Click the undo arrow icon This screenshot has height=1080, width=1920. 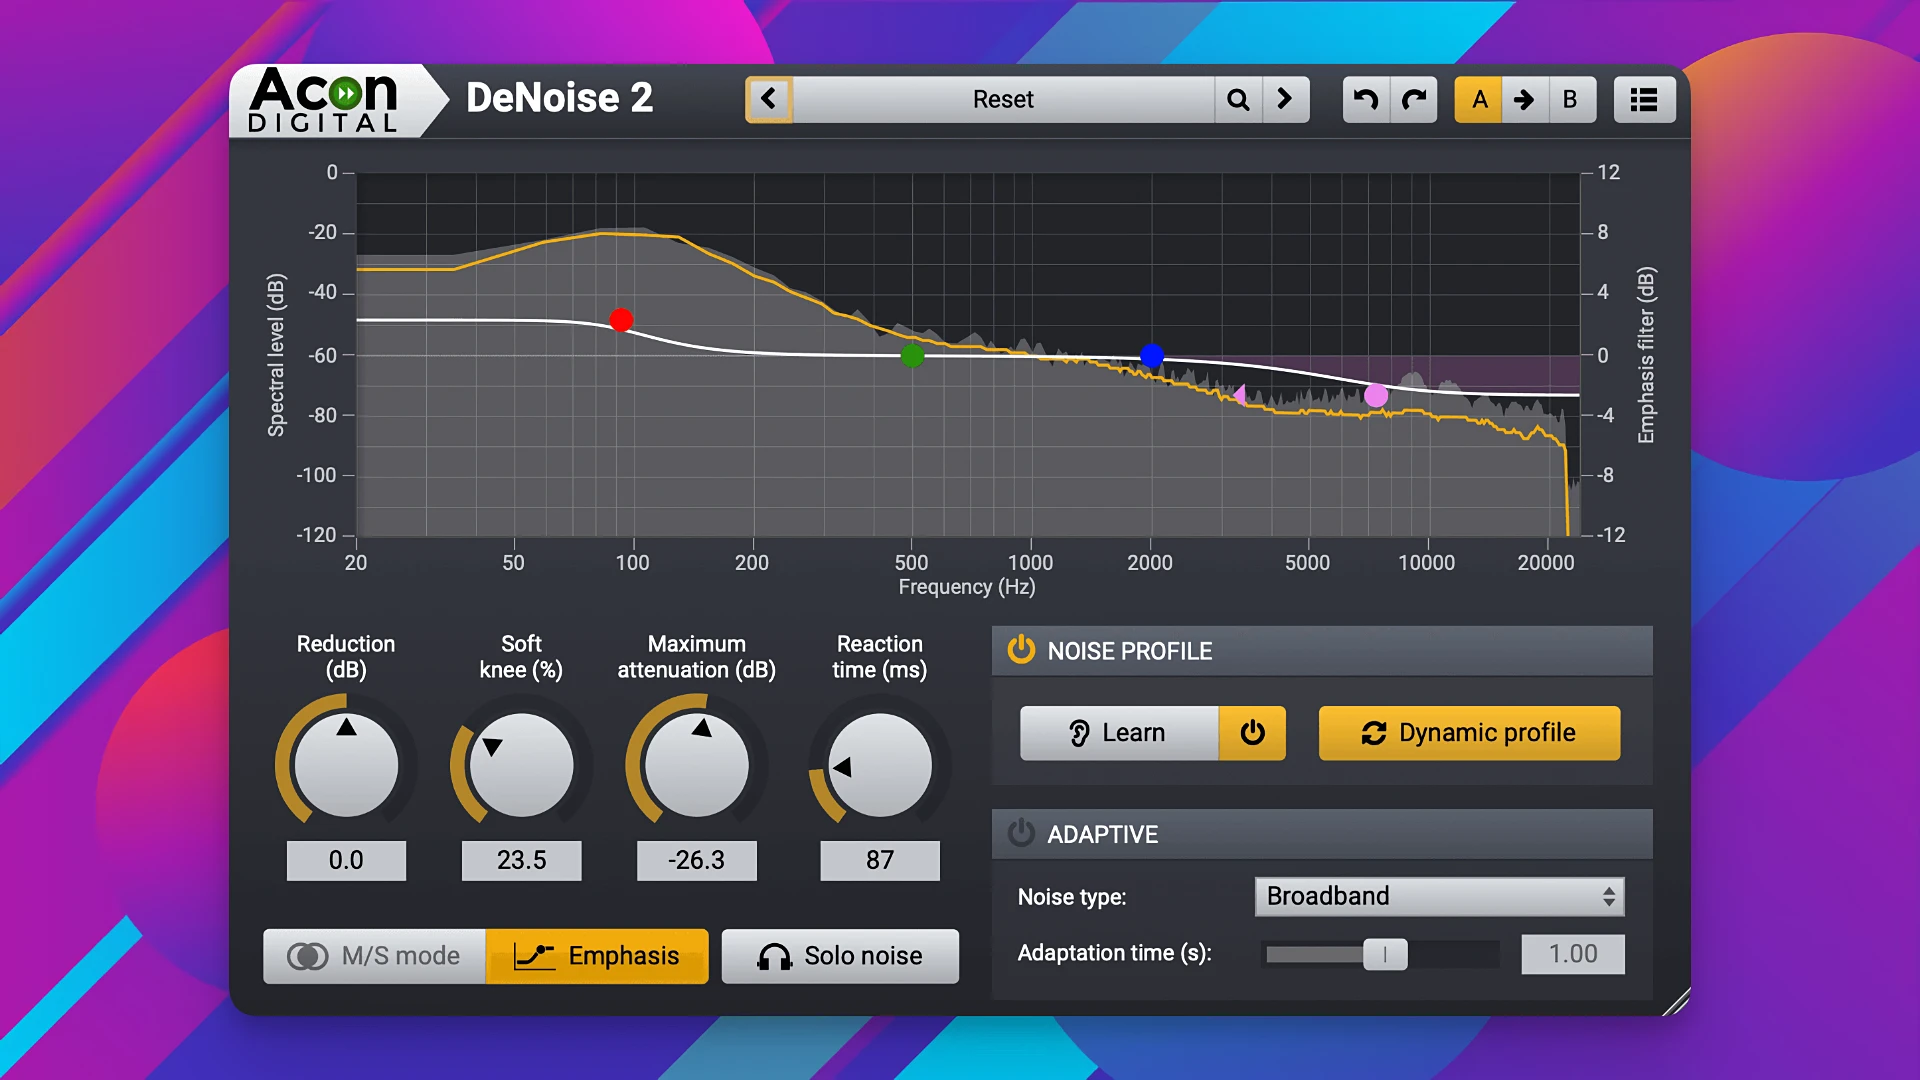1365,99
